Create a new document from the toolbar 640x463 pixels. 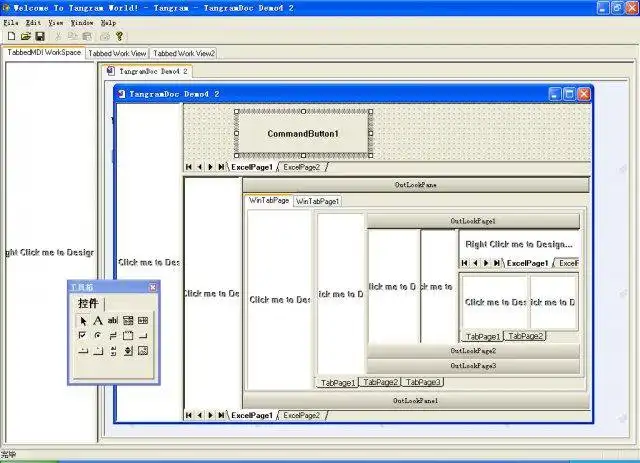click(11, 36)
